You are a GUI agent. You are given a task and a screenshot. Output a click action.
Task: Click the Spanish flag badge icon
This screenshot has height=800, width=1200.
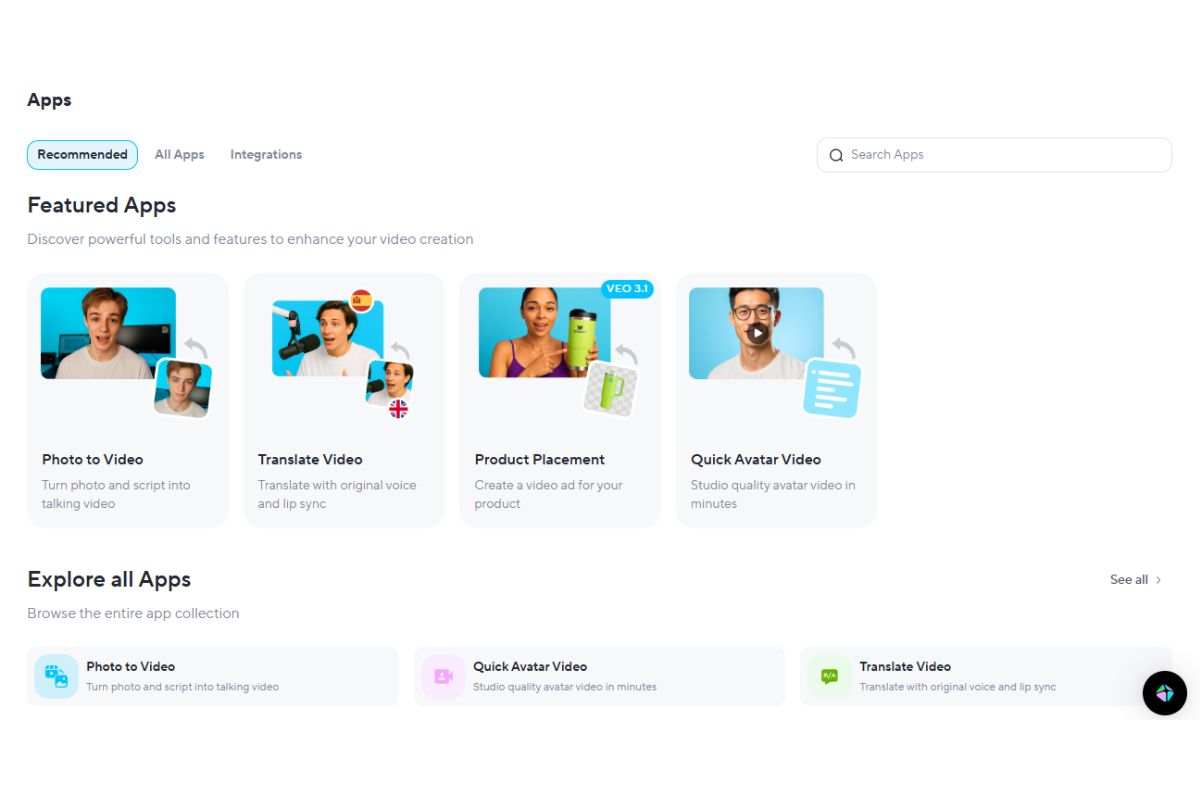coord(361,299)
